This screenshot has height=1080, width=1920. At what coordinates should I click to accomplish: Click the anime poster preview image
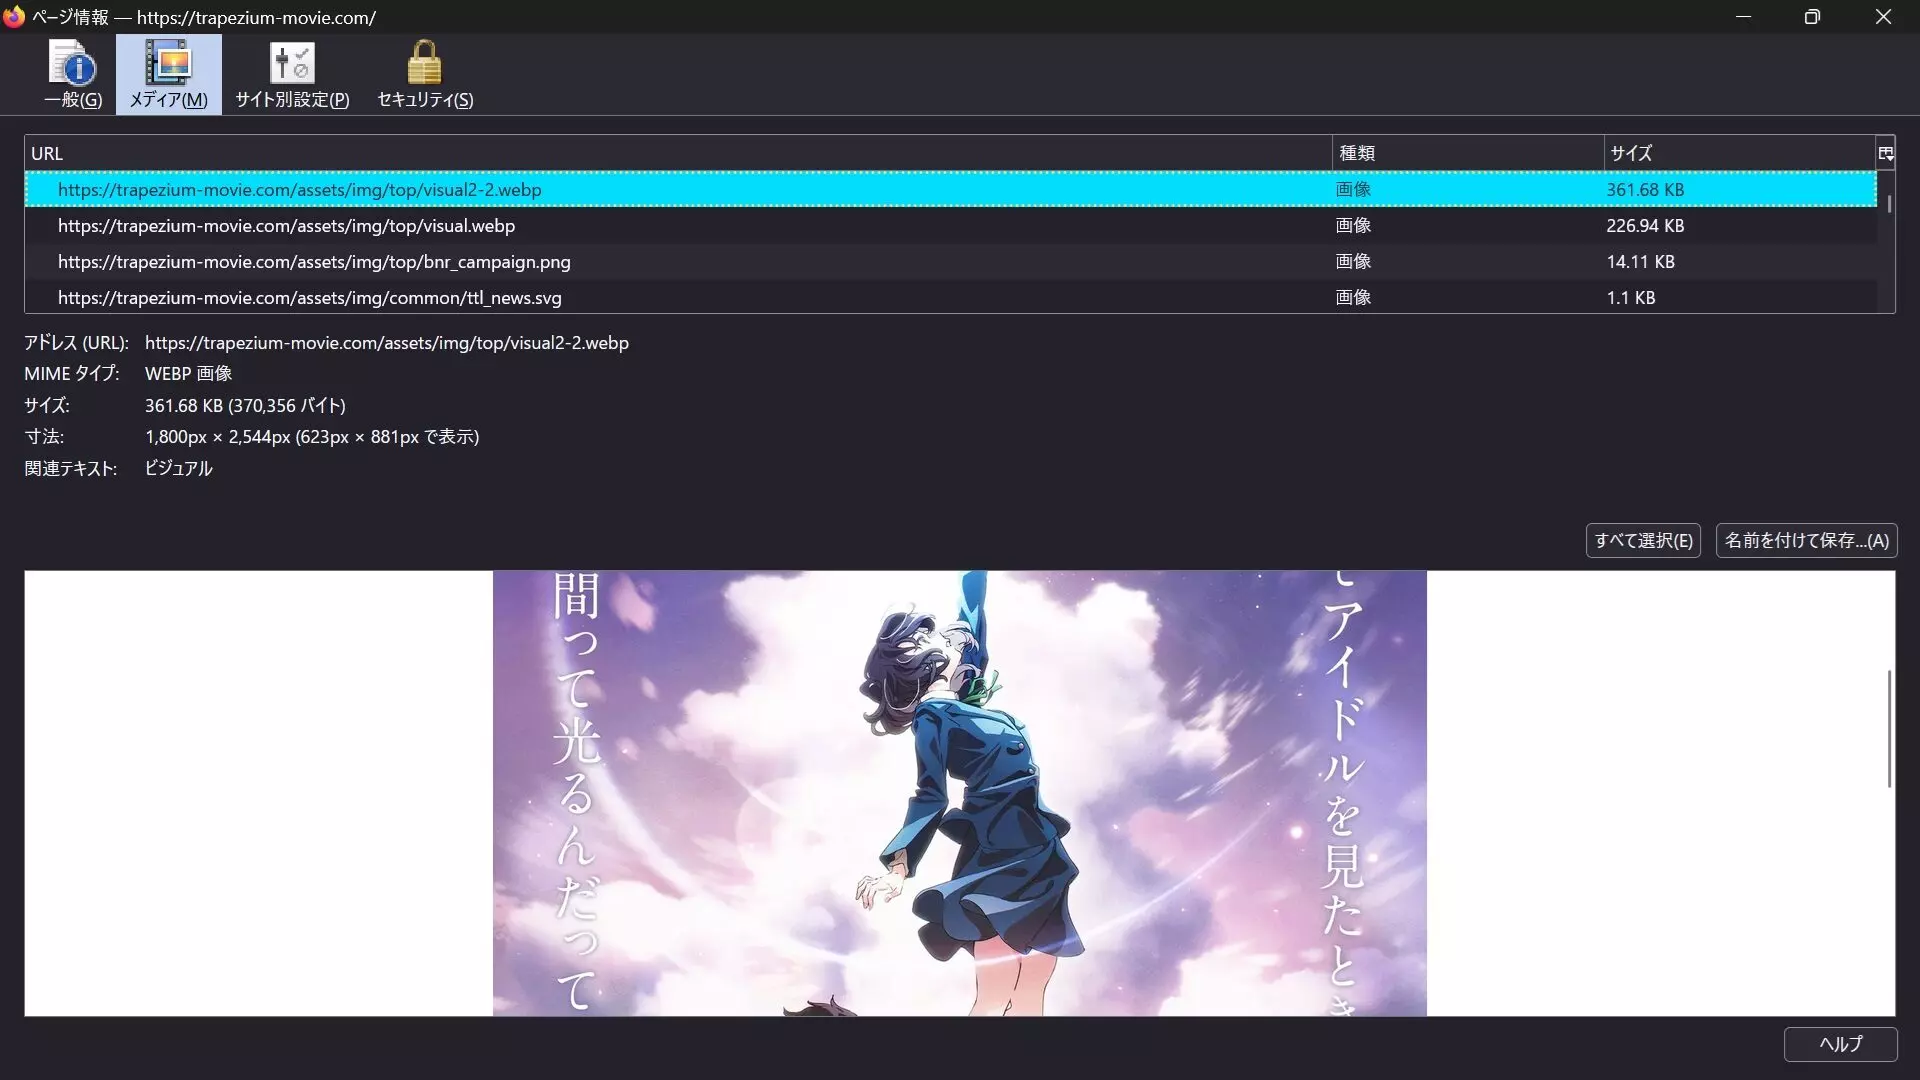coord(959,793)
